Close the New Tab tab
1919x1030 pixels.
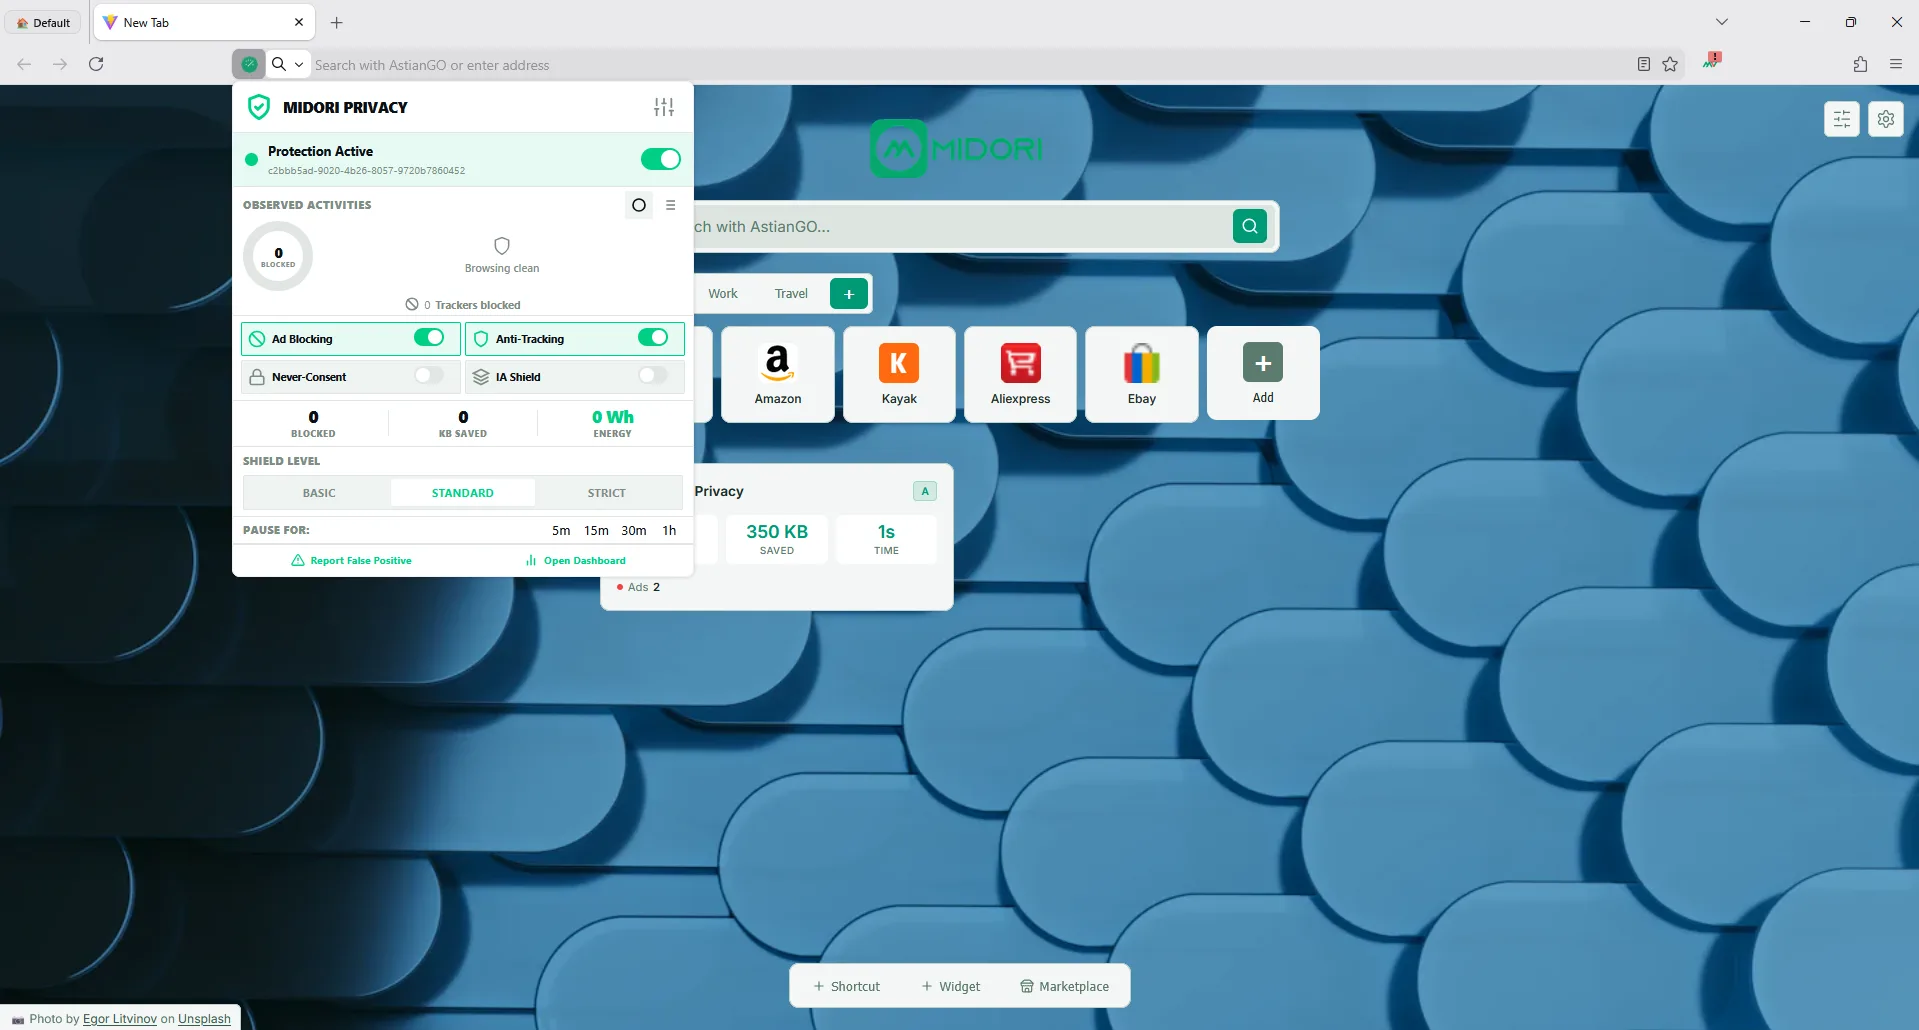click(299, 22)
